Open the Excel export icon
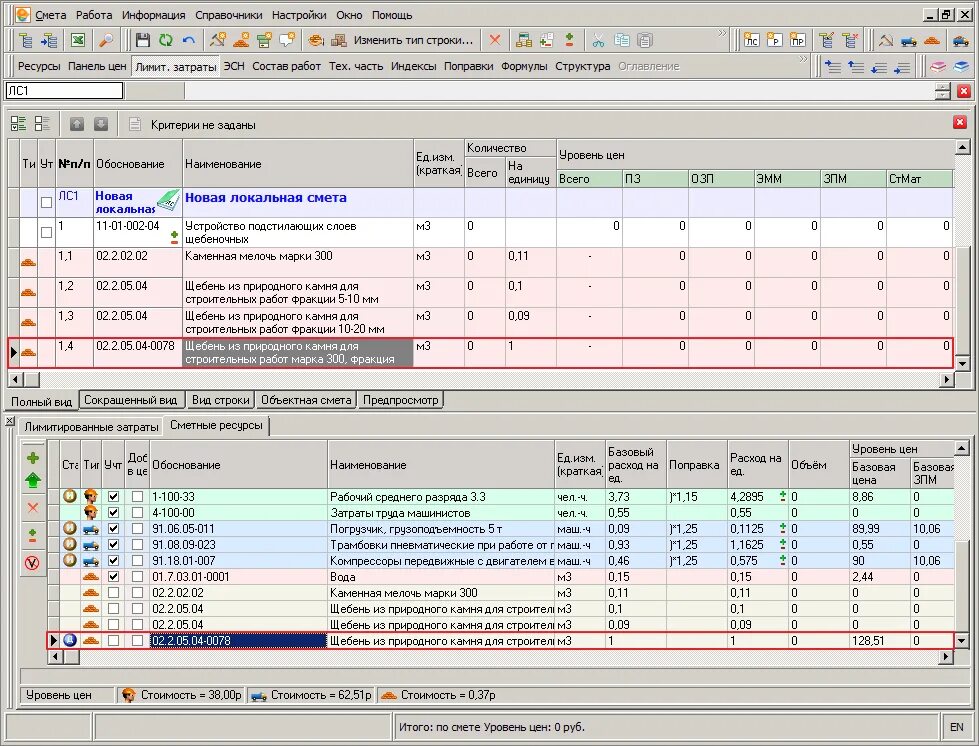979x746 pixels. [77, 41]
